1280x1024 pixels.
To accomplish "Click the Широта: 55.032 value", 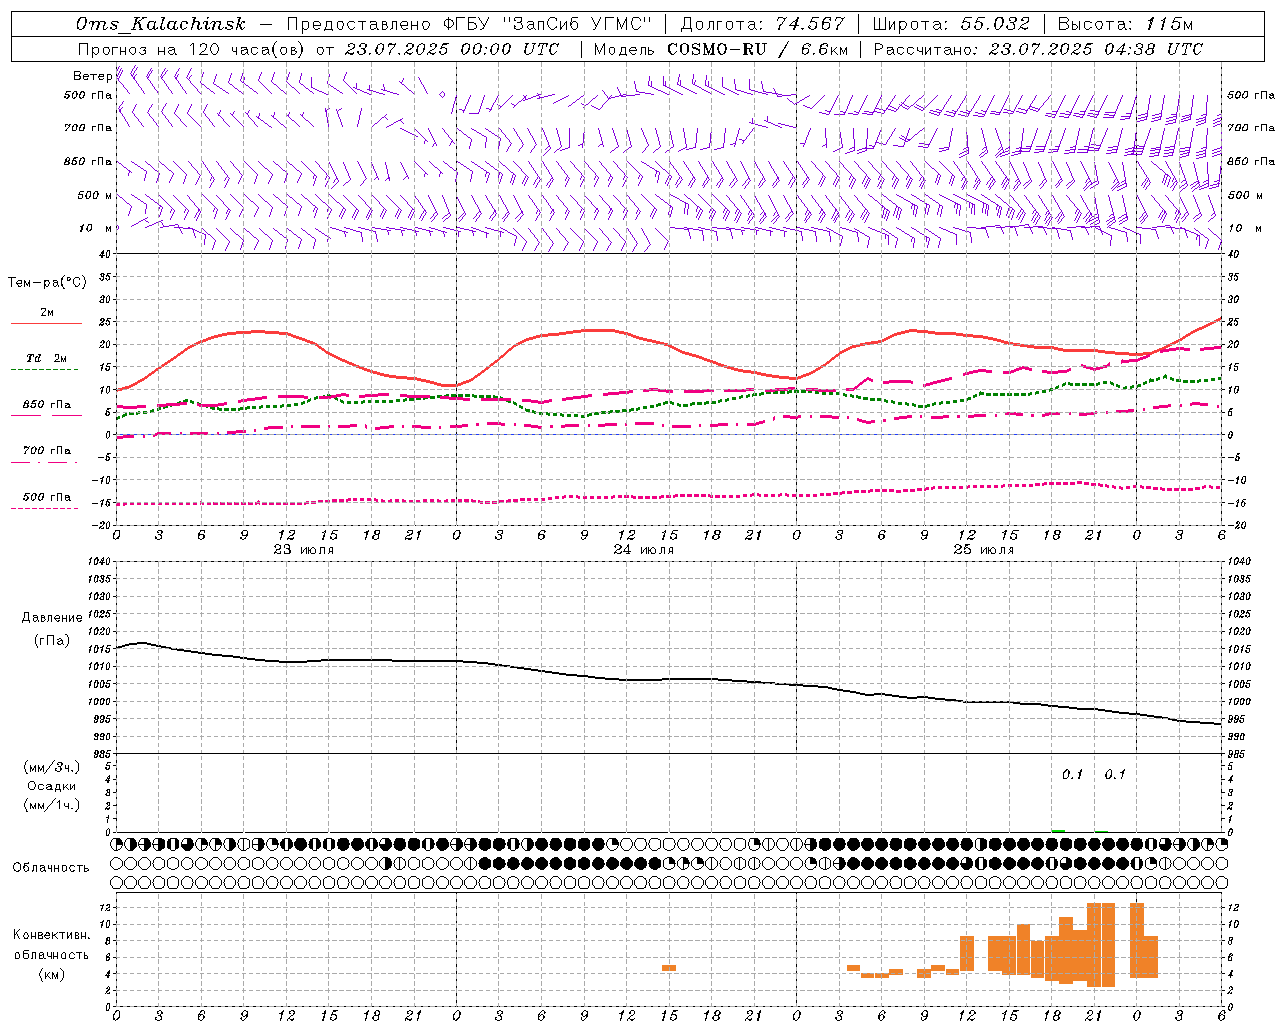I will 952,24.
